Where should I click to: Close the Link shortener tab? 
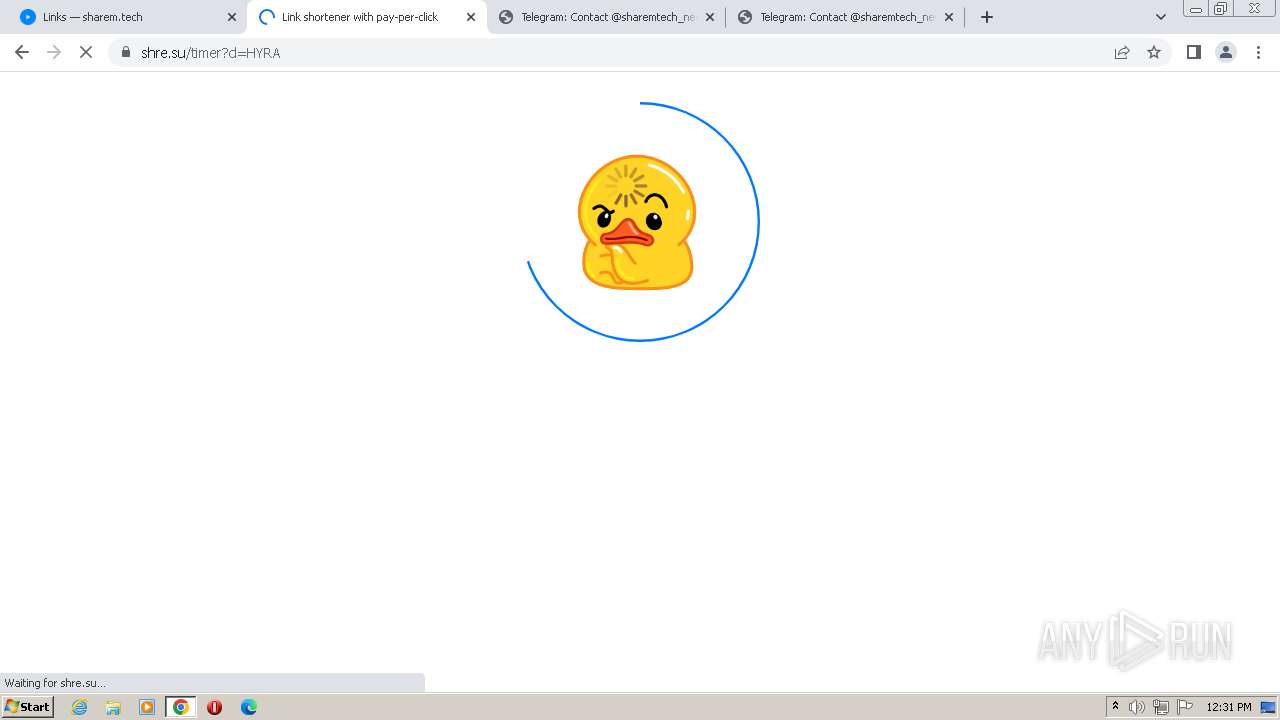click(x=471, y=17)
